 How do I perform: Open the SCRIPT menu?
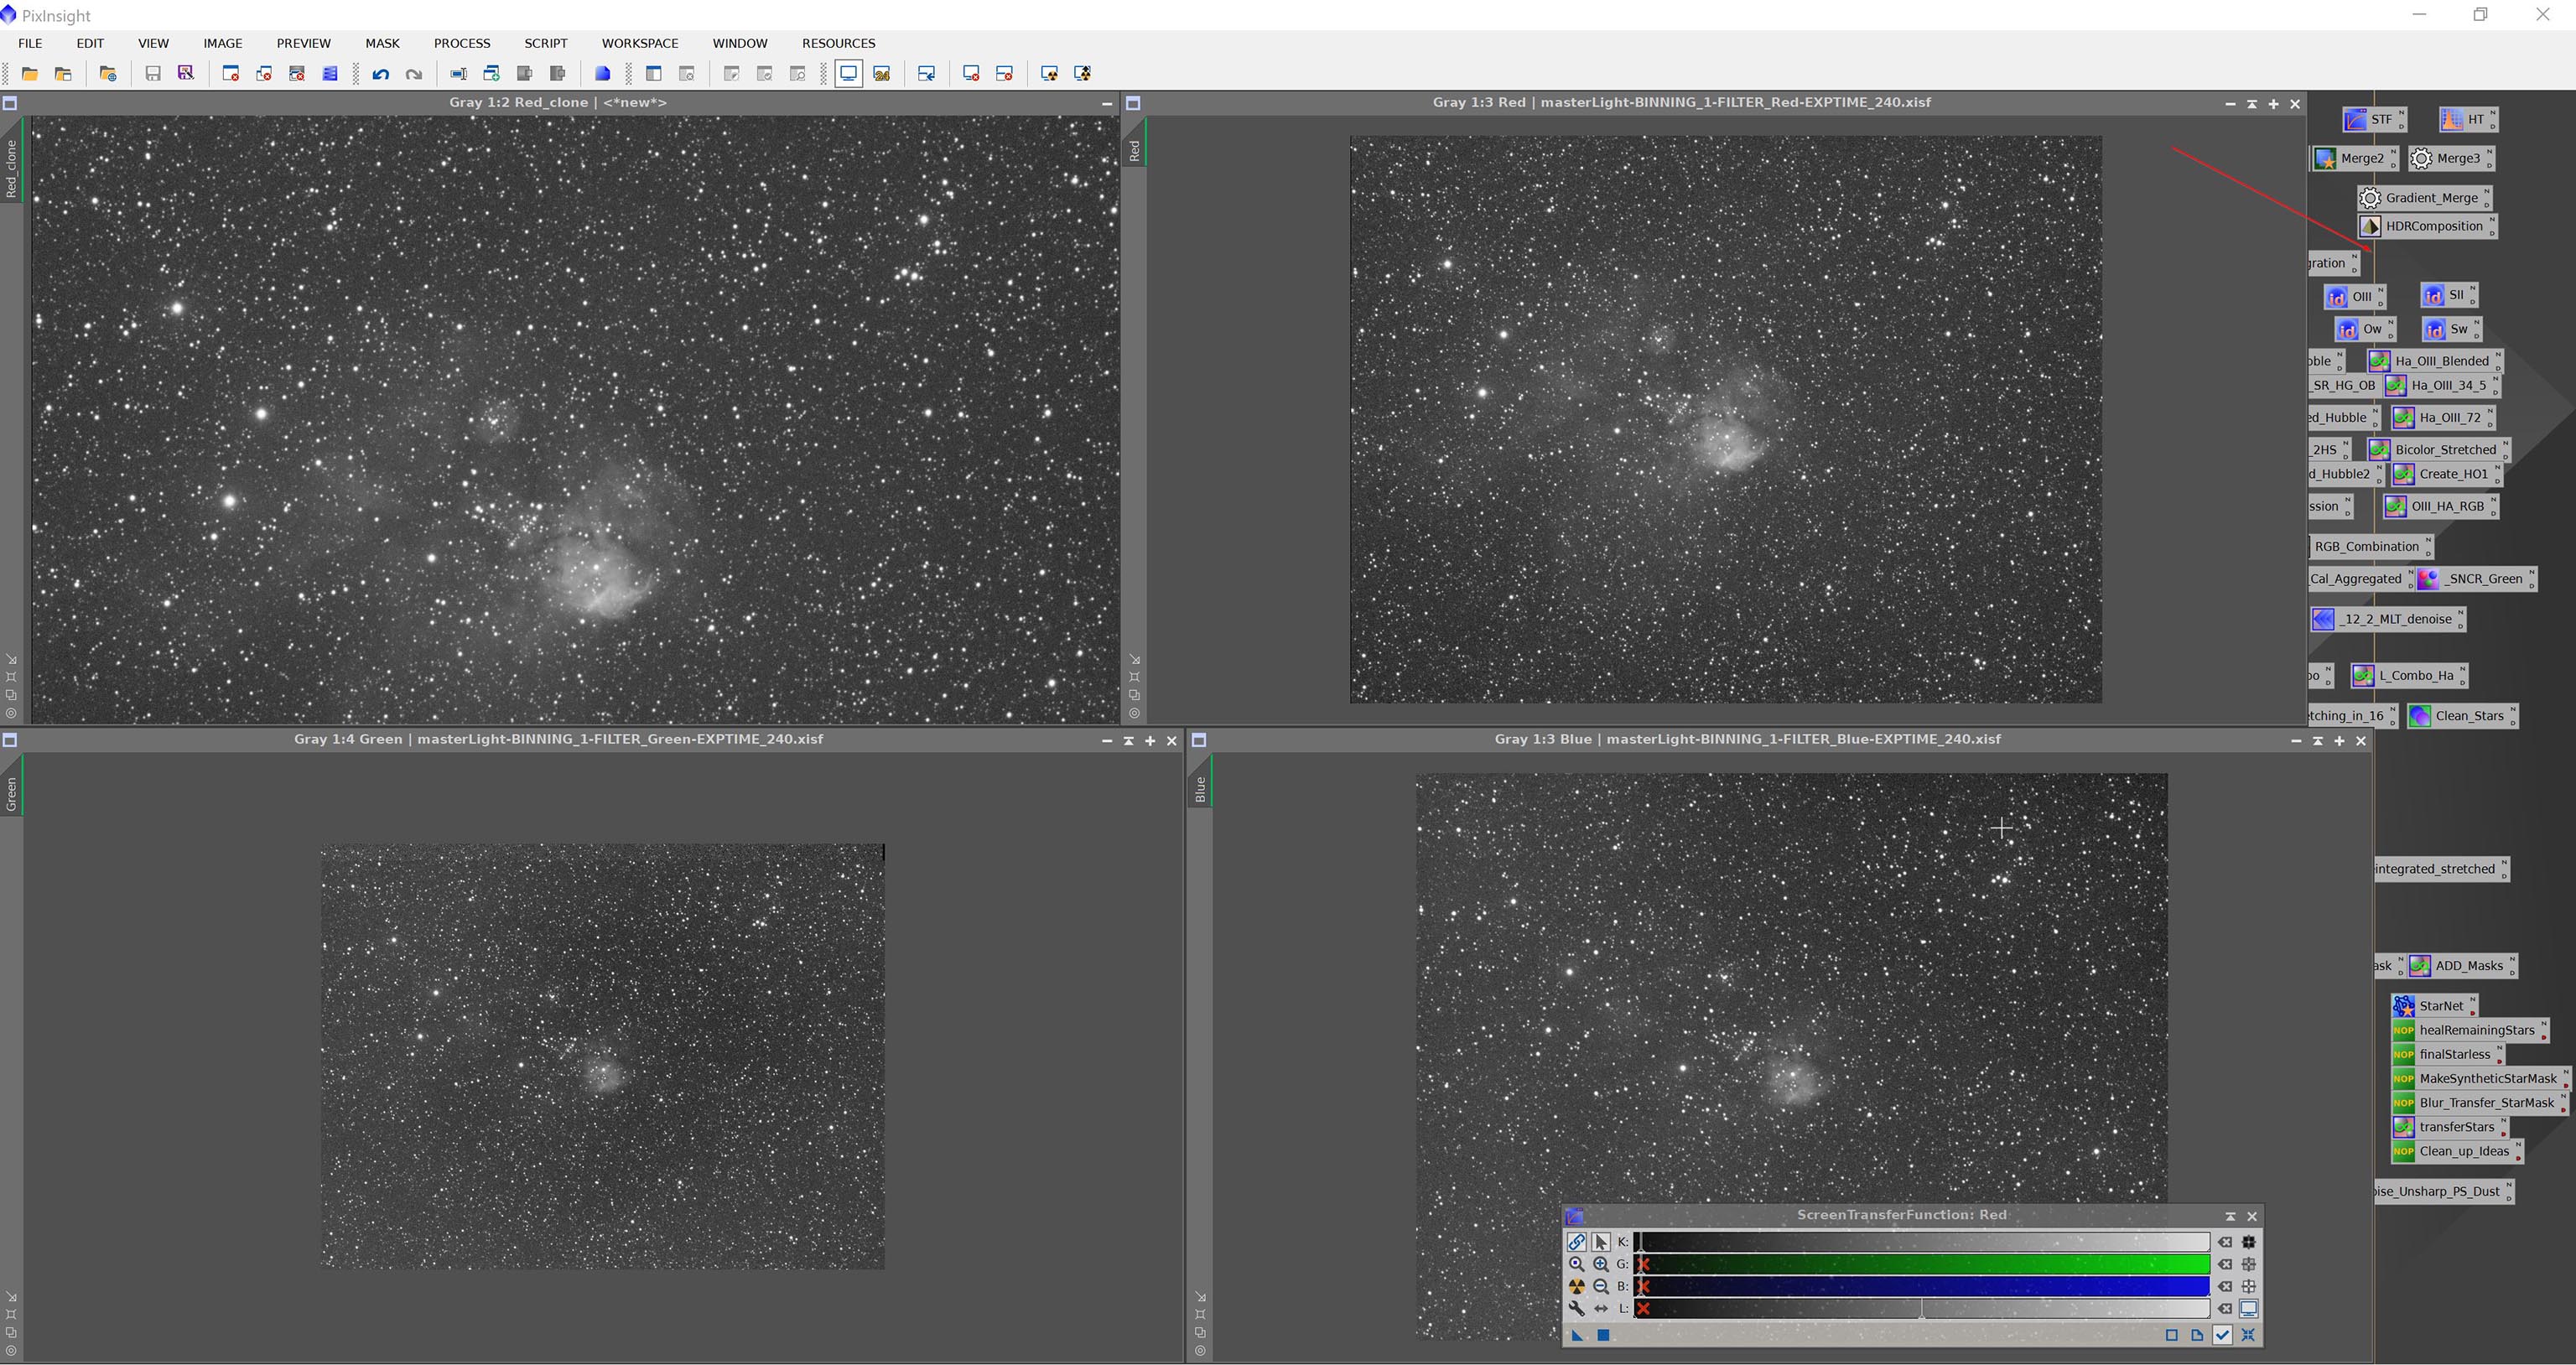[x=545, y=43]
